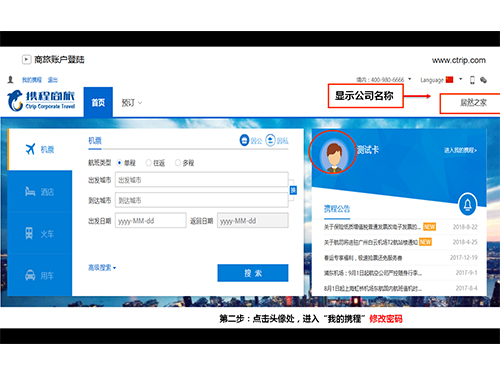Click the 出发城市 departure city input field
This screenshot has width=500, height=375.
[202, 180]
